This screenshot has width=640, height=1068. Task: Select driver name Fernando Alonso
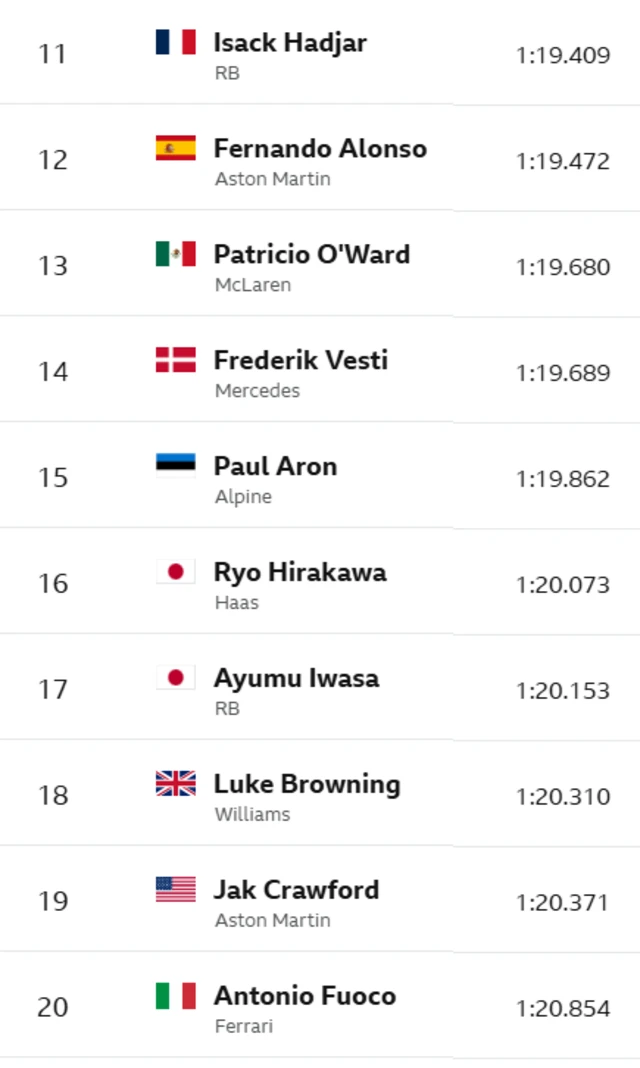(320, 148)
